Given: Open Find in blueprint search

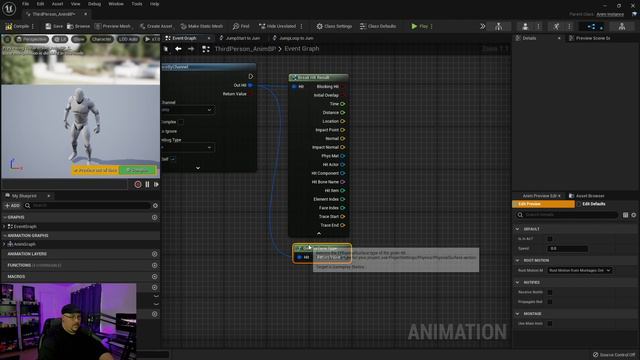Looking at the screenshot, I should click(x=241, y=26).
